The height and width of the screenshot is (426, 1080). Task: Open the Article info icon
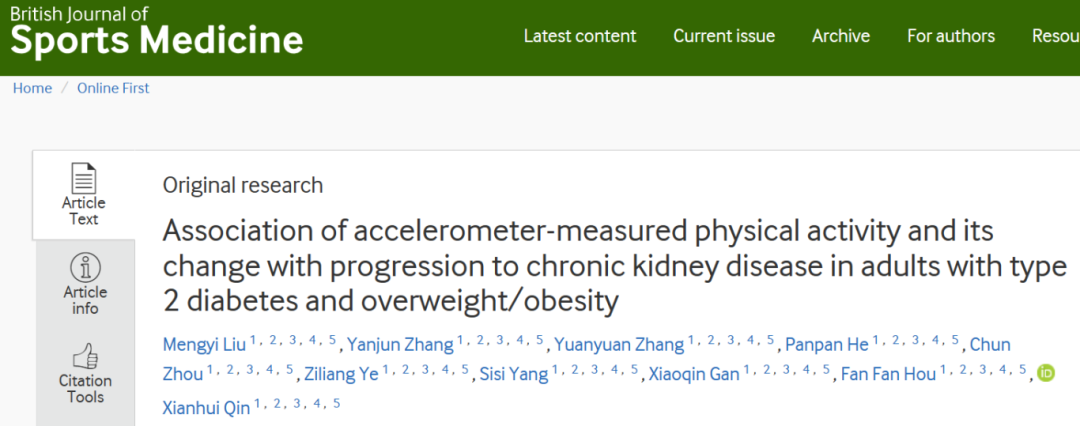85,267
